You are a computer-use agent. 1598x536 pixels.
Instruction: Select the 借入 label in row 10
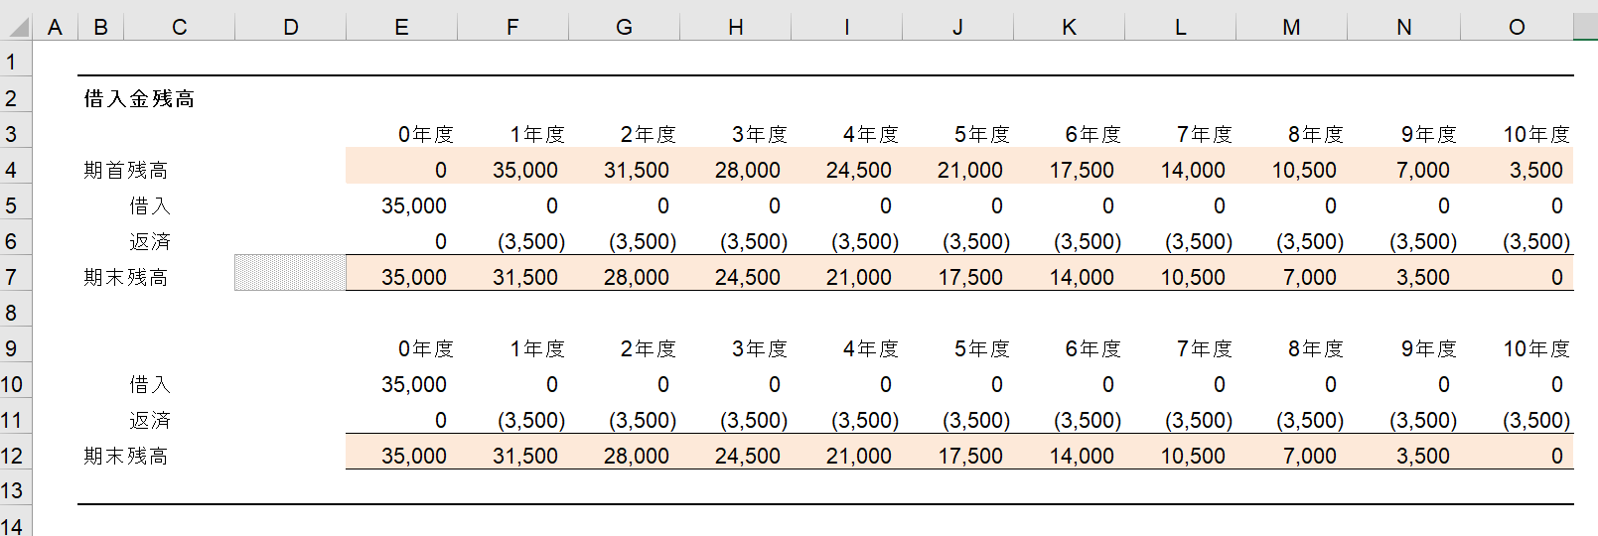point(150,385)
